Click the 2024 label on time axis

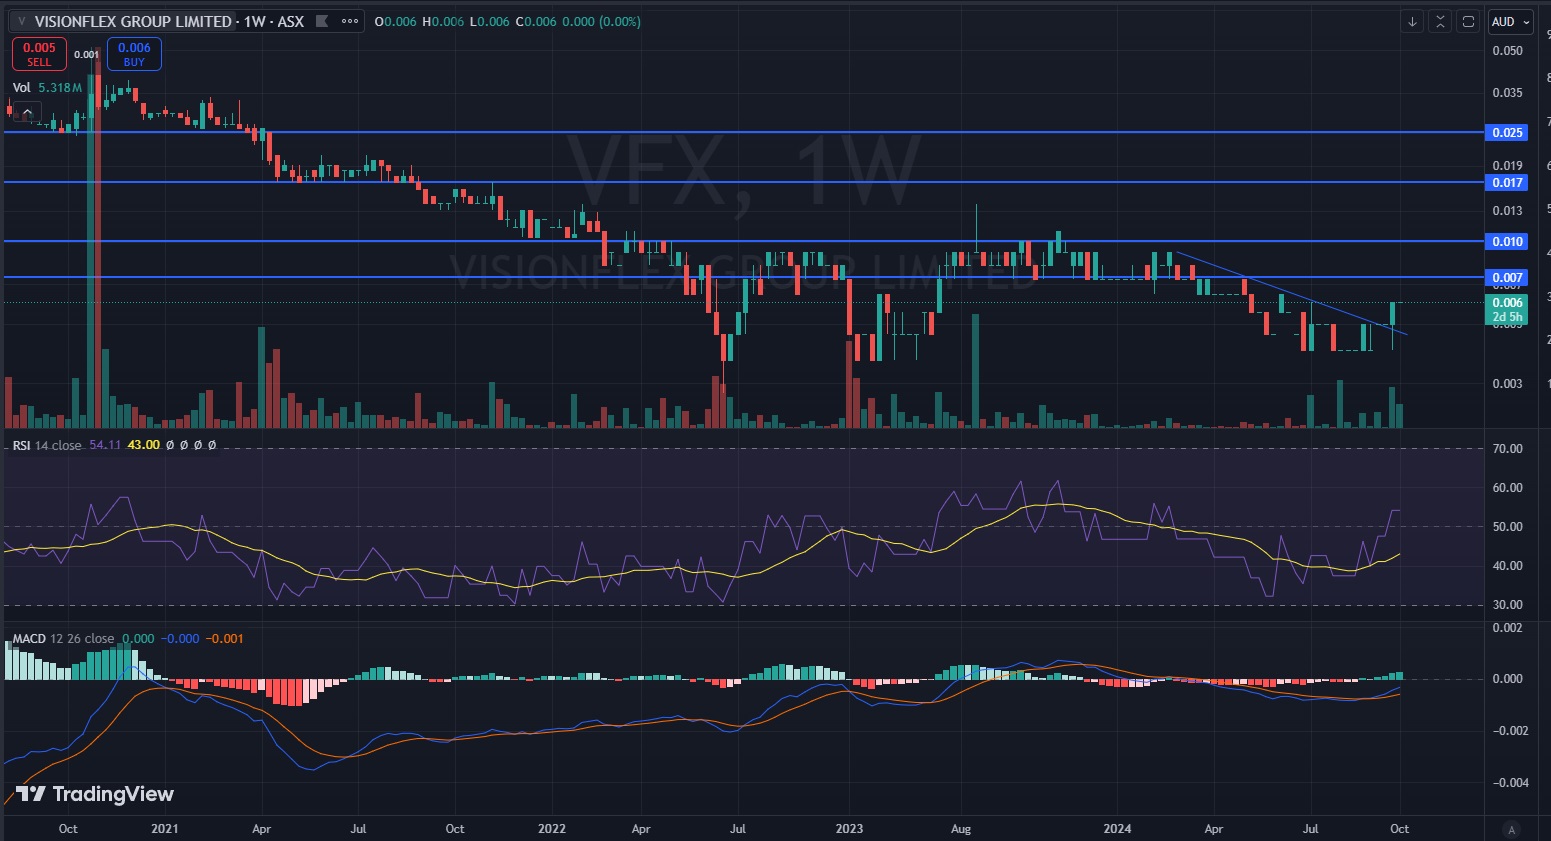click(1117, 829)
